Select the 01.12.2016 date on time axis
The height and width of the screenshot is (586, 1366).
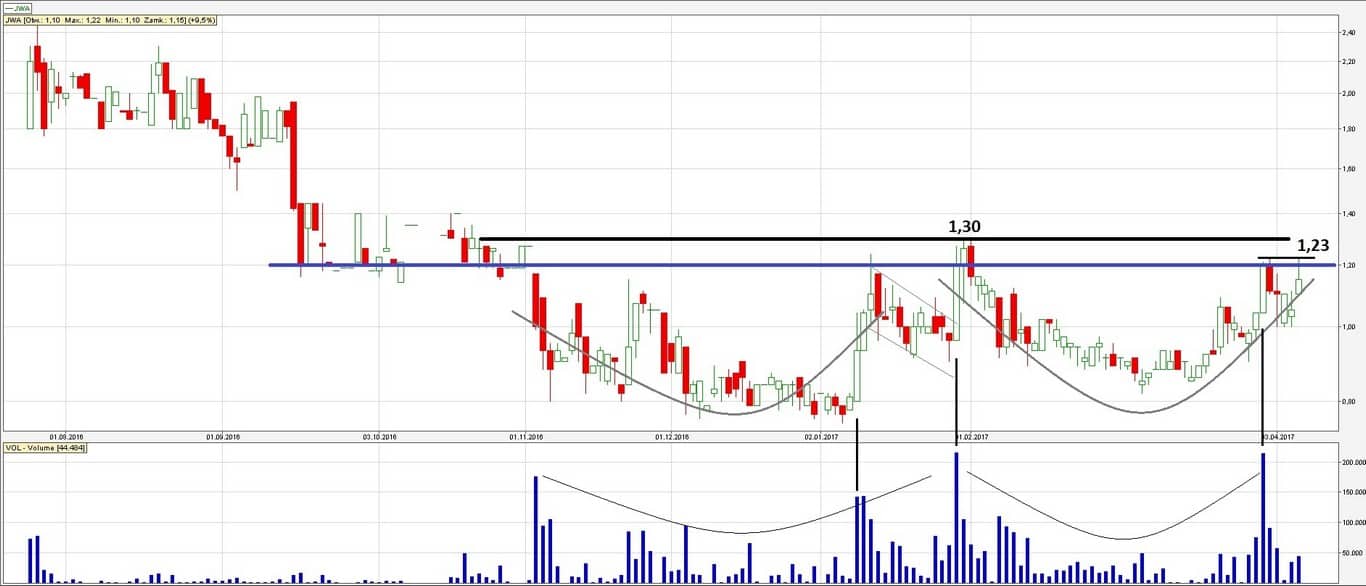(x=672, y=437)
